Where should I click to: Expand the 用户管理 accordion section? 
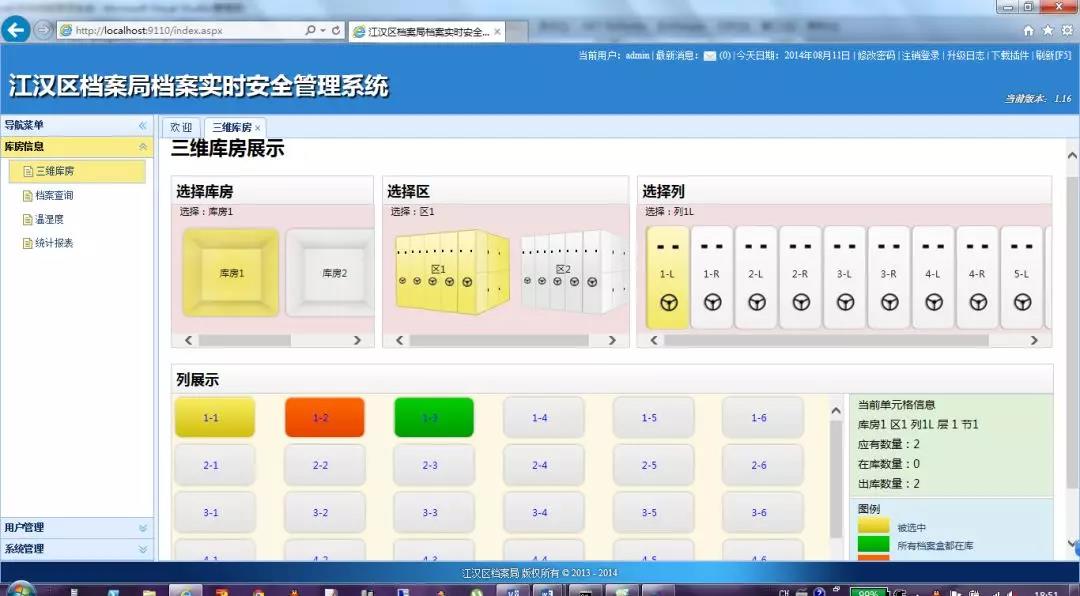(x=76, y=528)
